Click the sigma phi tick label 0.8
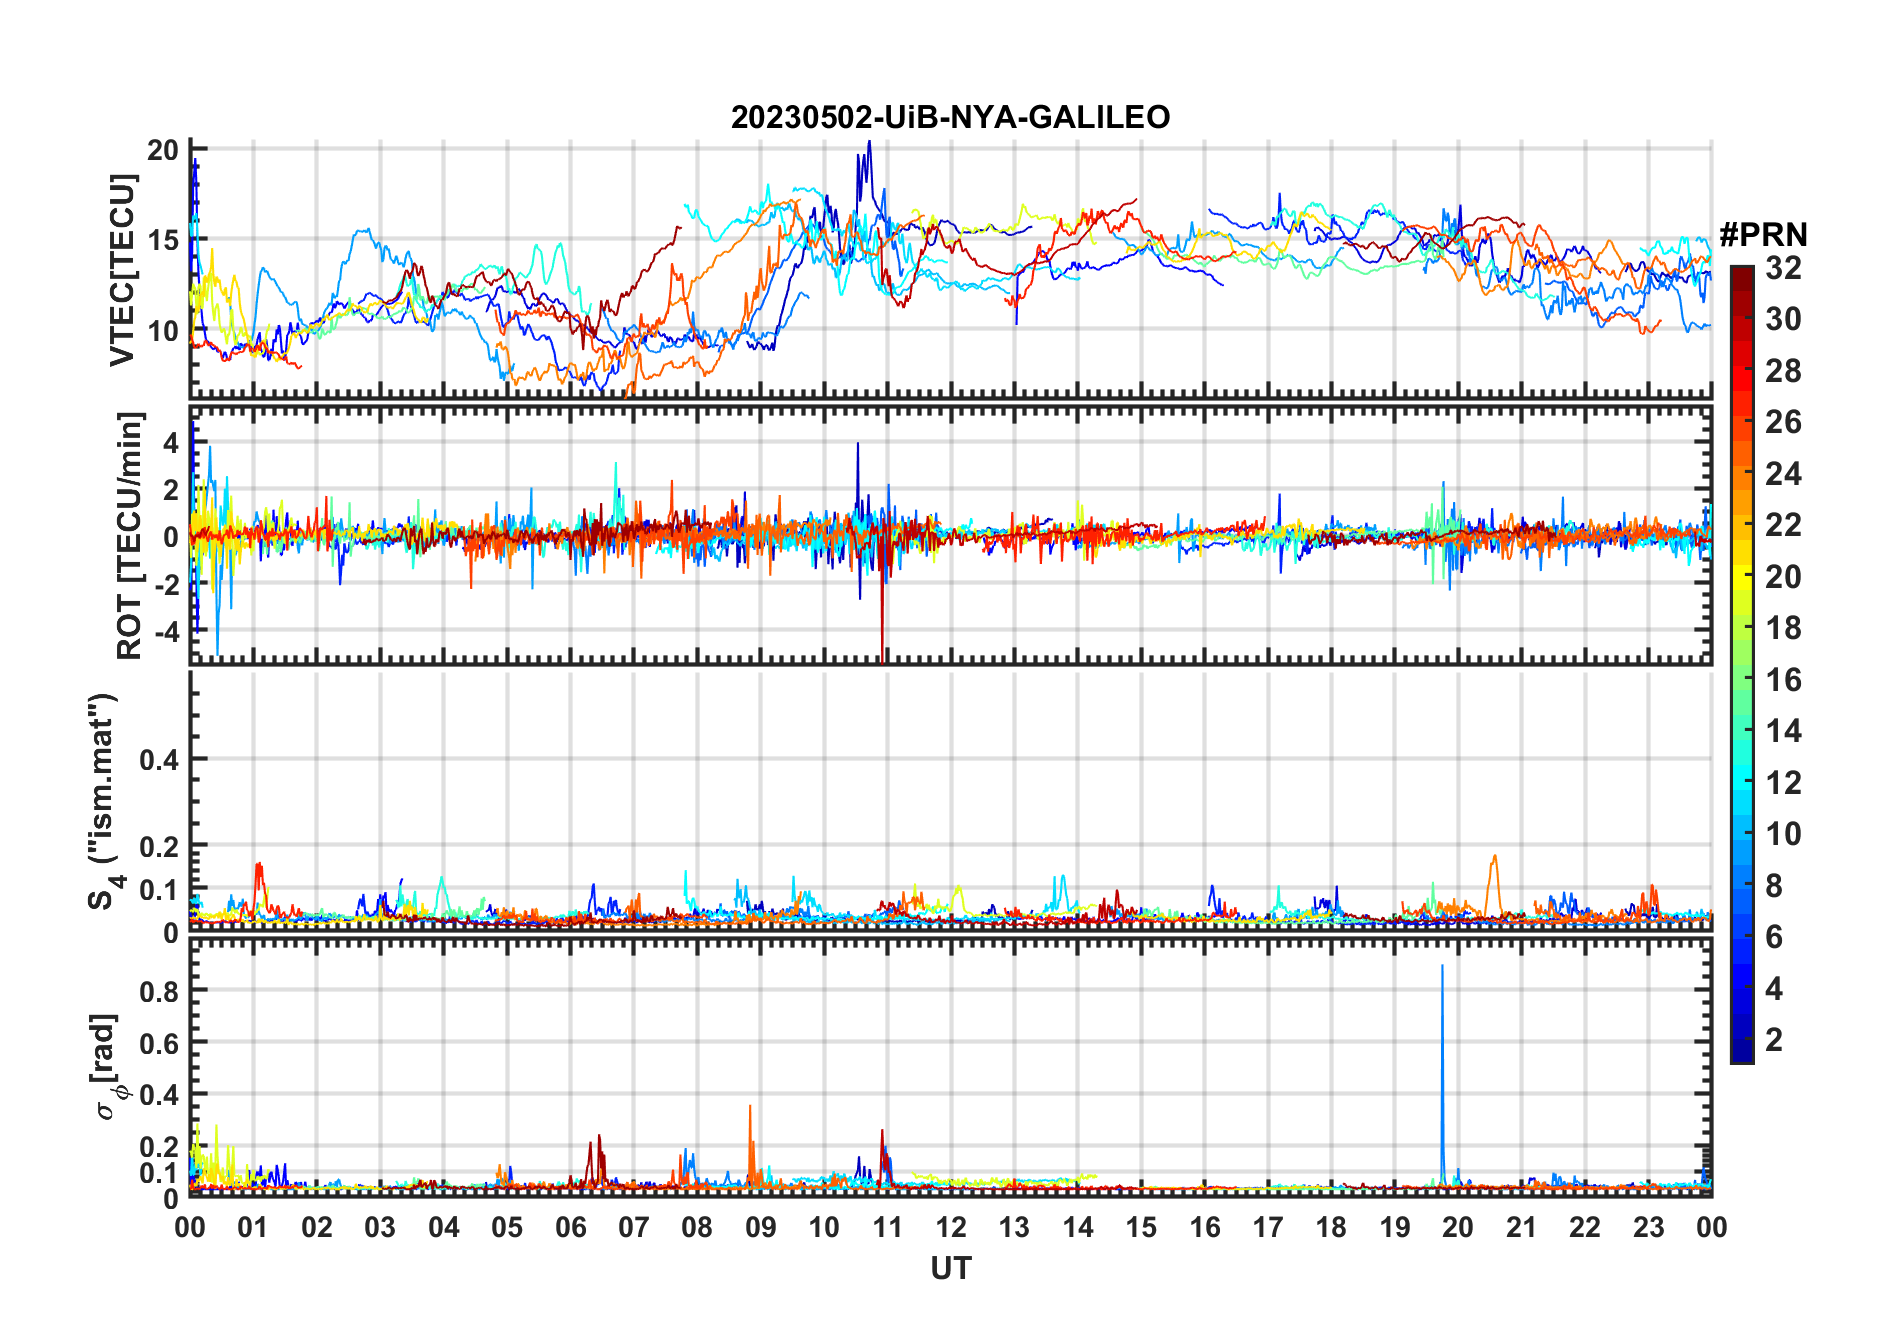1902x1330 pixels. 160,991
